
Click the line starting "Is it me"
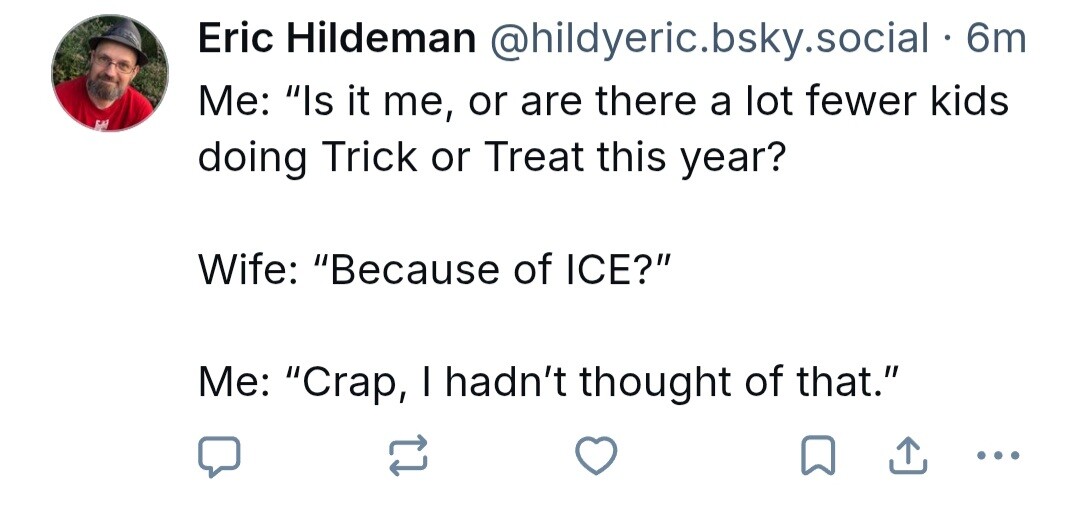[x=603, y=101]
